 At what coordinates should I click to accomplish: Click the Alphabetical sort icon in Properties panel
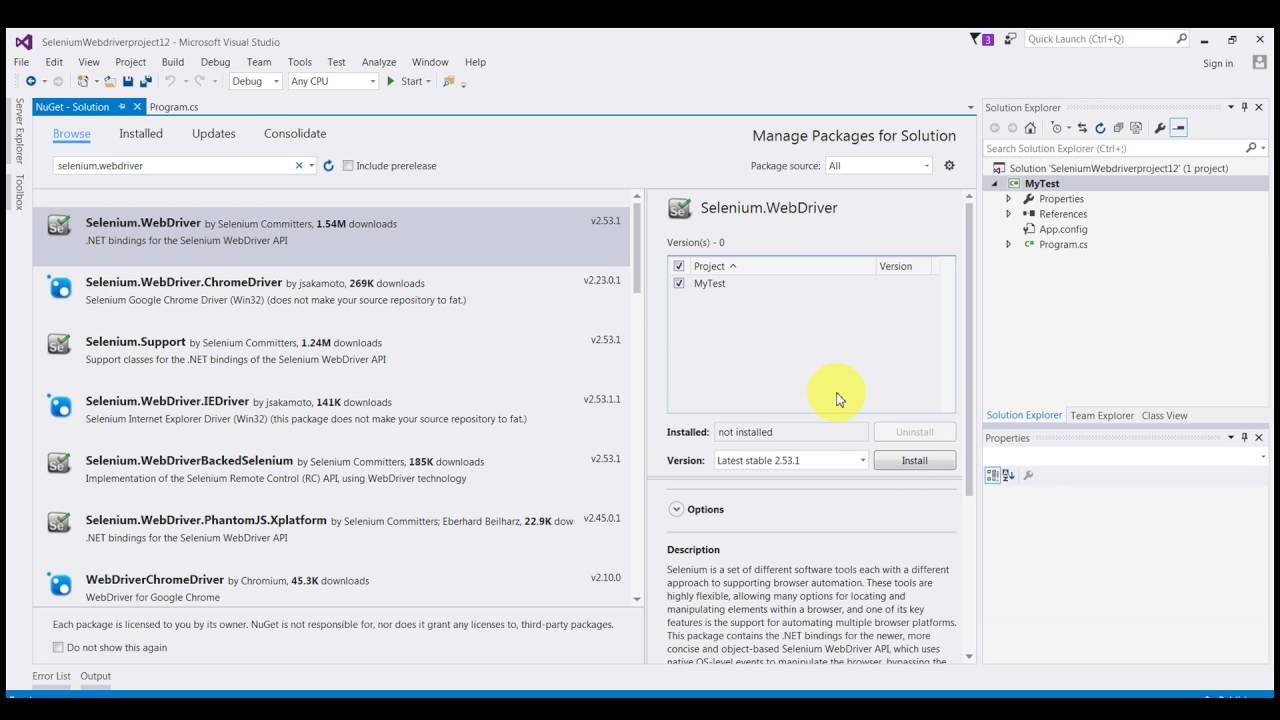pyautogui.click(x=1008, y=475)
